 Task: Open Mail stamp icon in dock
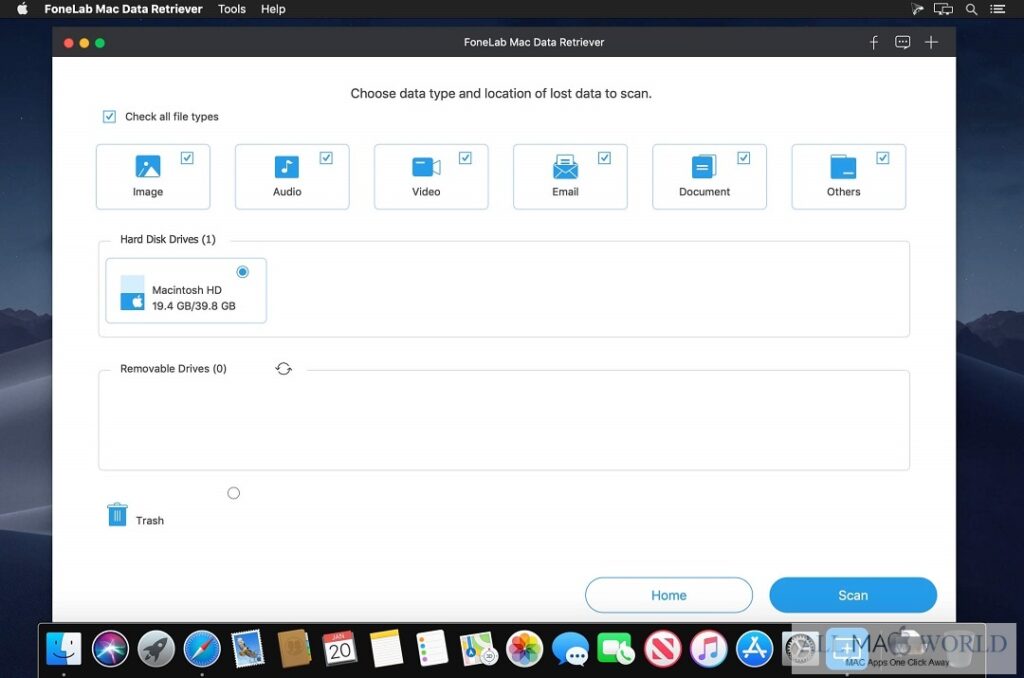click(248, 649)
